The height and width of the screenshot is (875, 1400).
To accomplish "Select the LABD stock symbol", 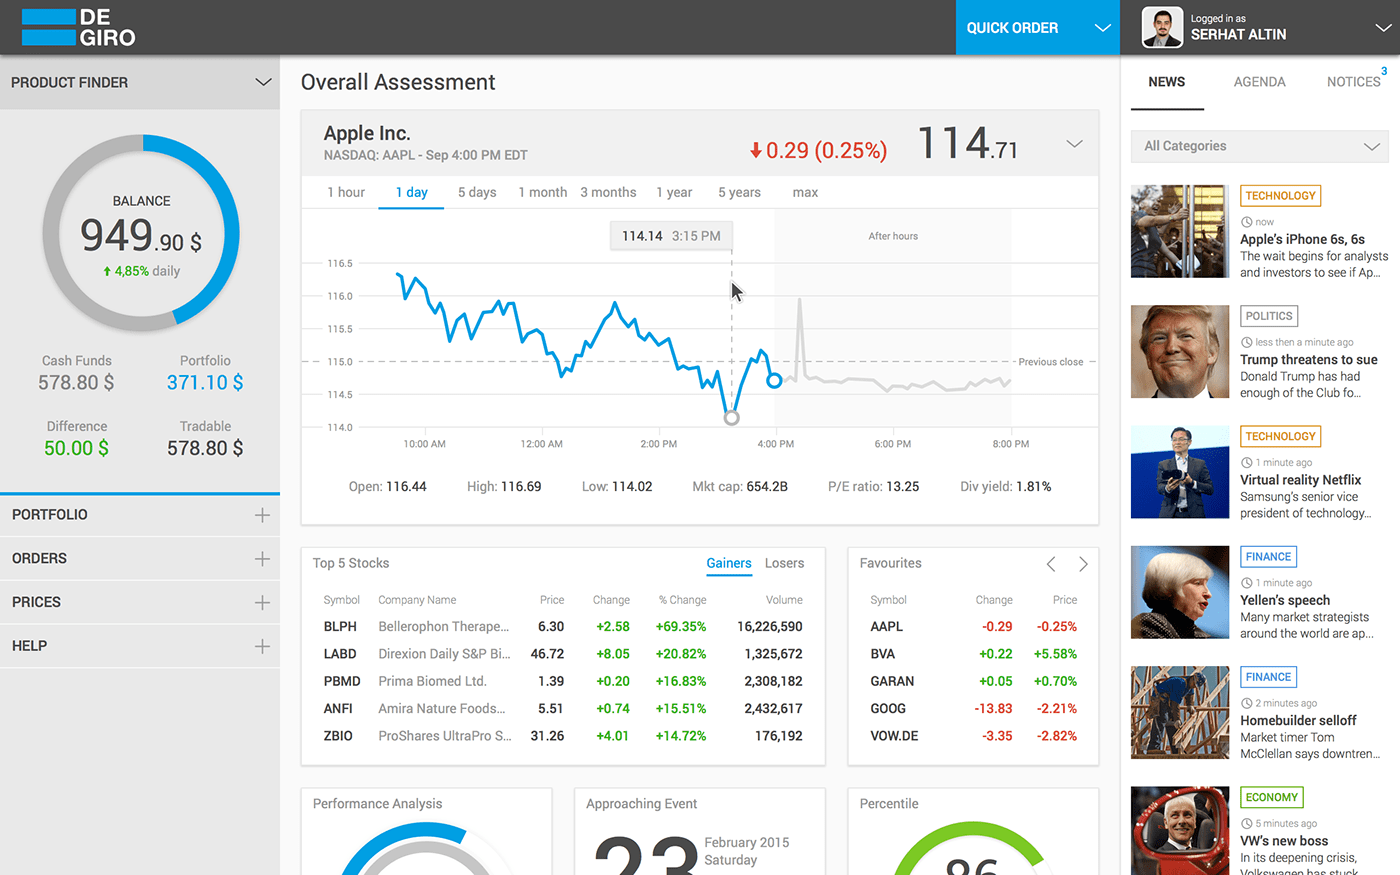I will [340, 654].
